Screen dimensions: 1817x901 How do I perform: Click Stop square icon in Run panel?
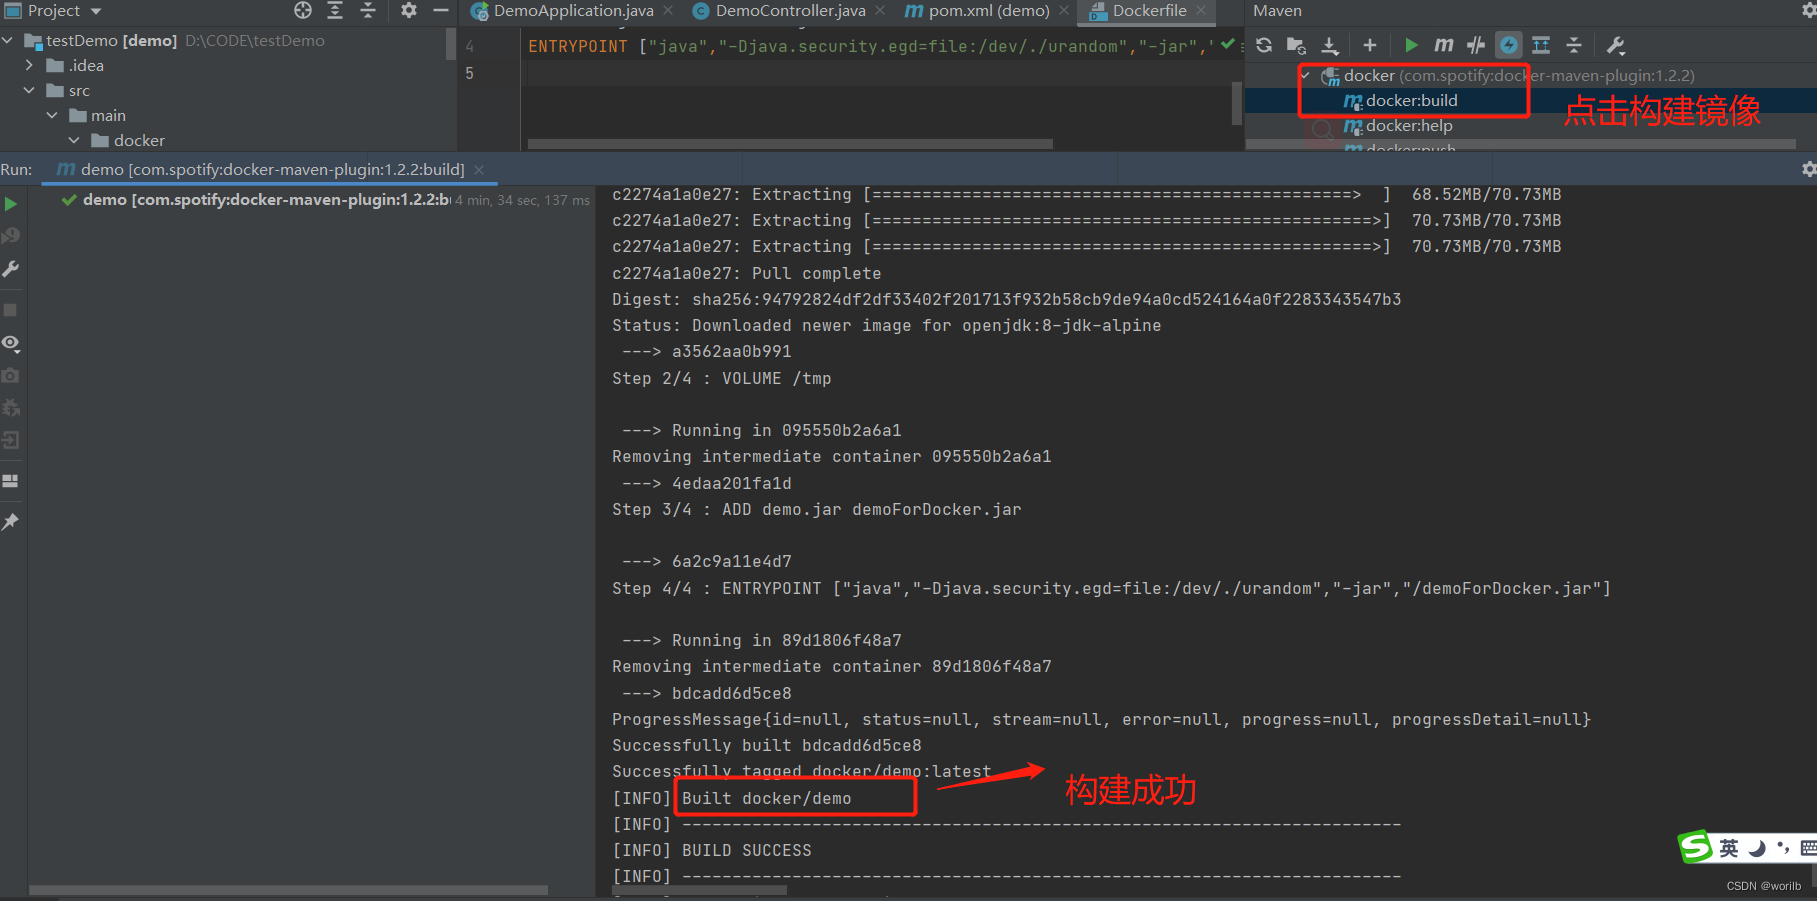11,310
